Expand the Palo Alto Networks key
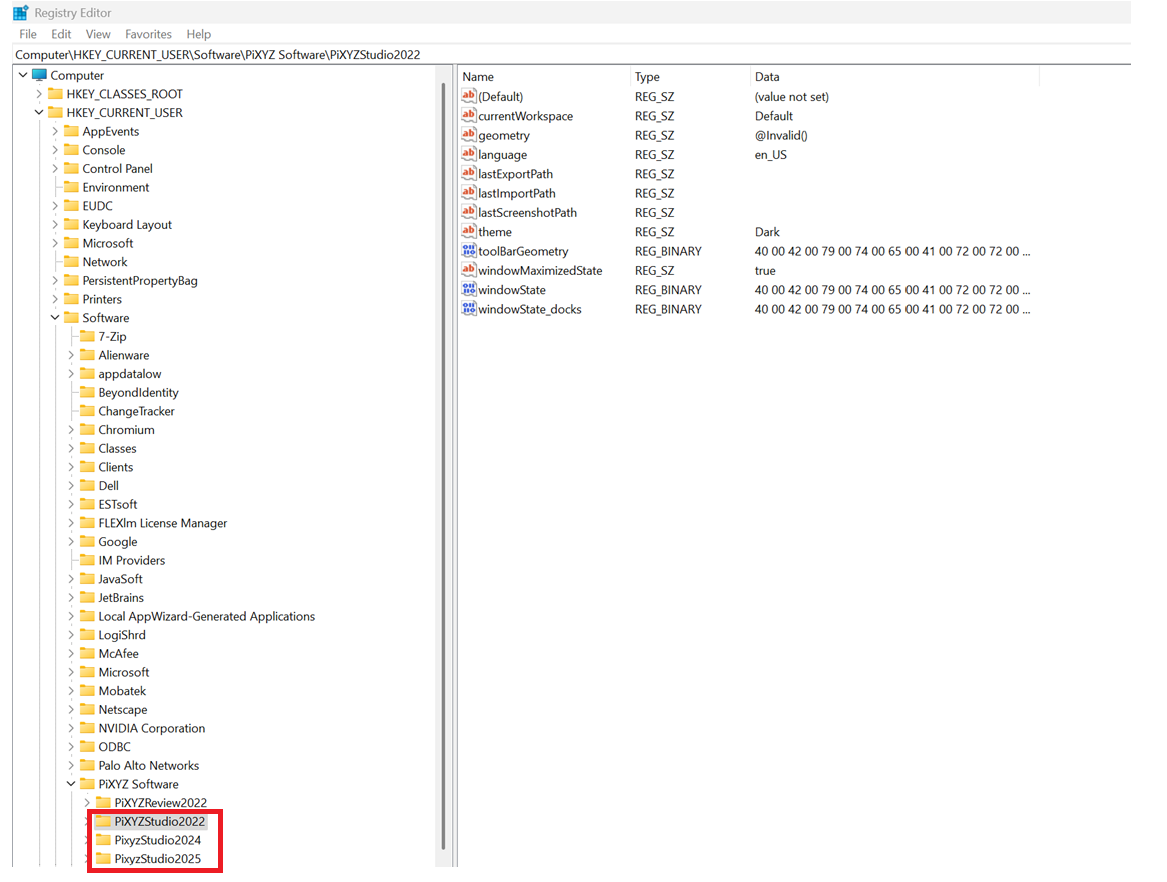The width and height of the screenshot is (1167, 882). tap(71, 765)
